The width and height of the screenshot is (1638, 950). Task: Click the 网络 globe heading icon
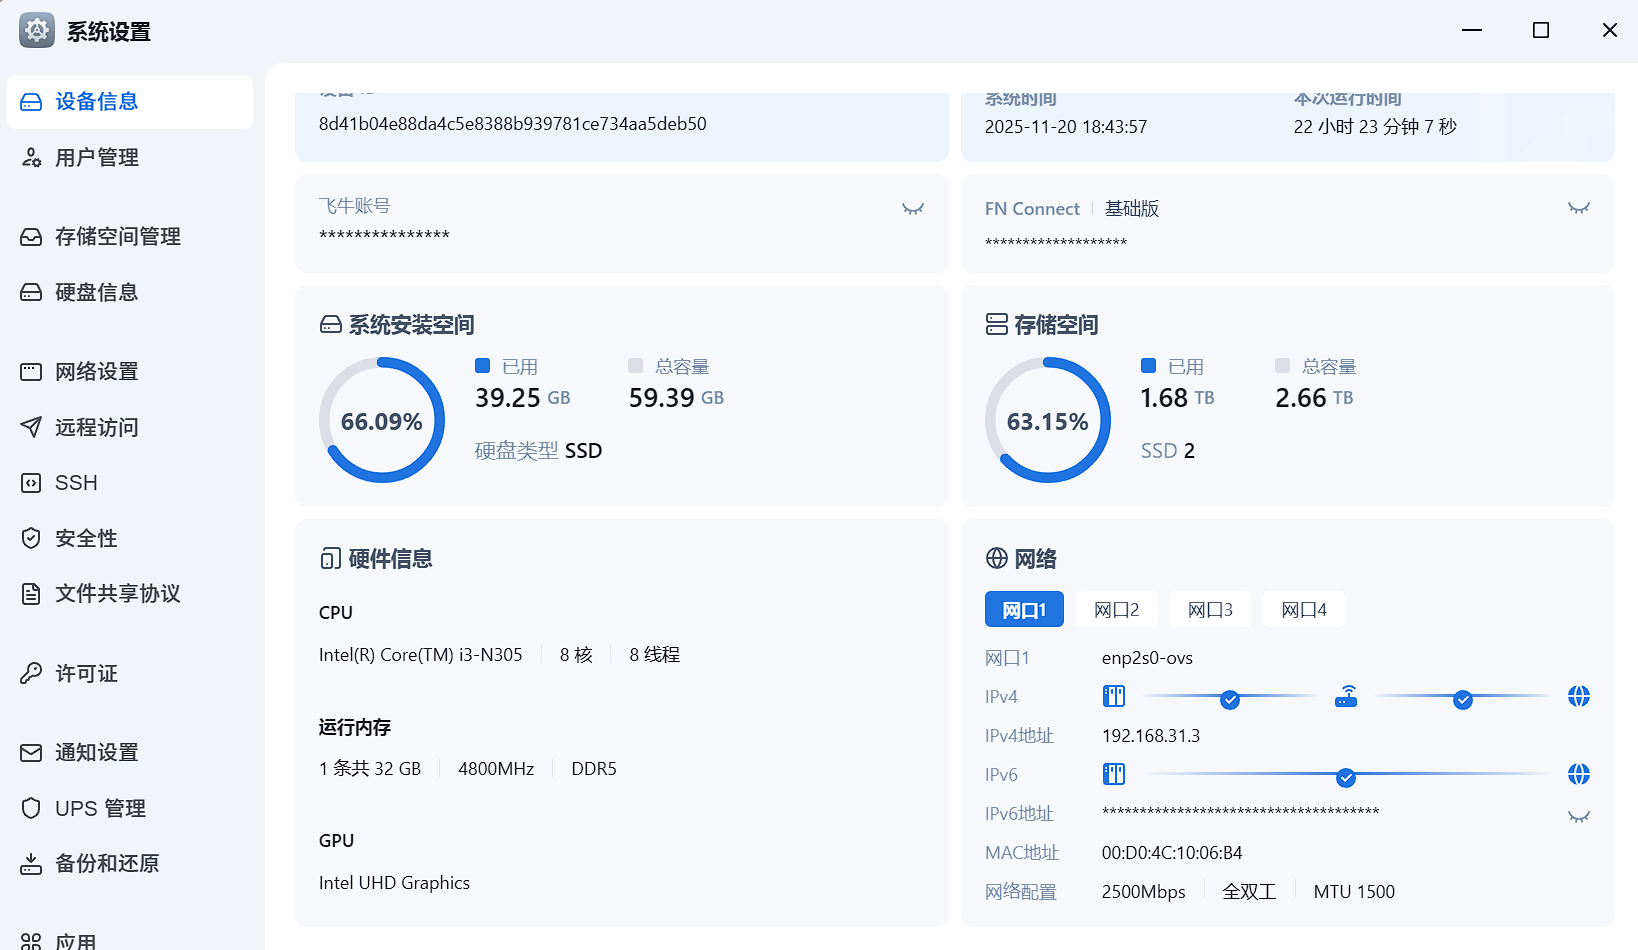pyautogui.click(x=997, y=558)
